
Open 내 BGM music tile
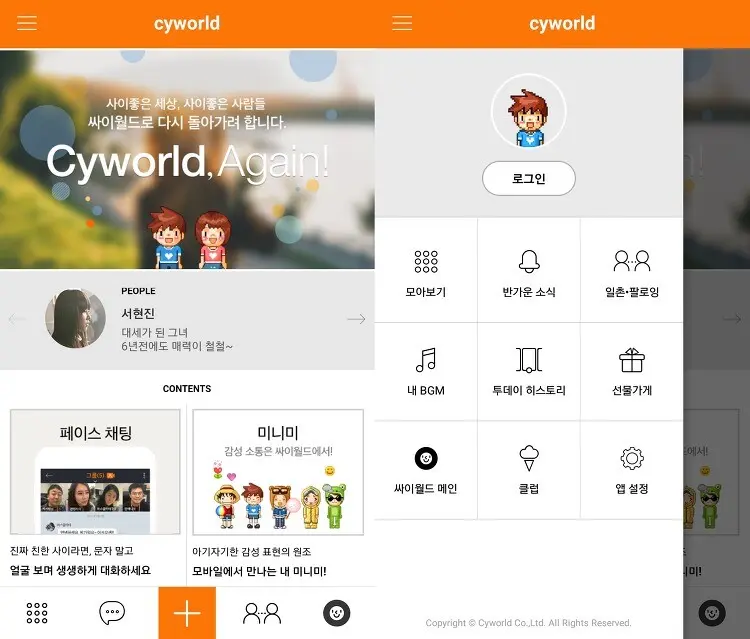(426, 372)
